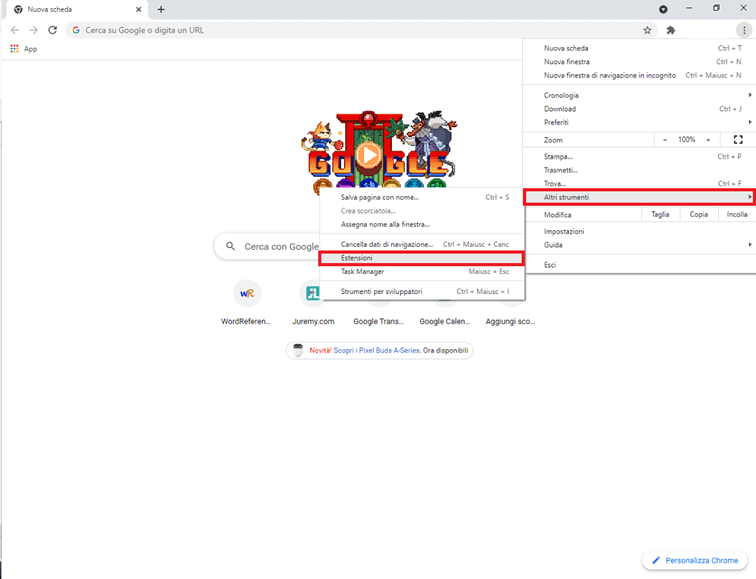This screenshot has height=579, width=756.
Task: Reload the page with refresh icon
Action: point(53,30)
